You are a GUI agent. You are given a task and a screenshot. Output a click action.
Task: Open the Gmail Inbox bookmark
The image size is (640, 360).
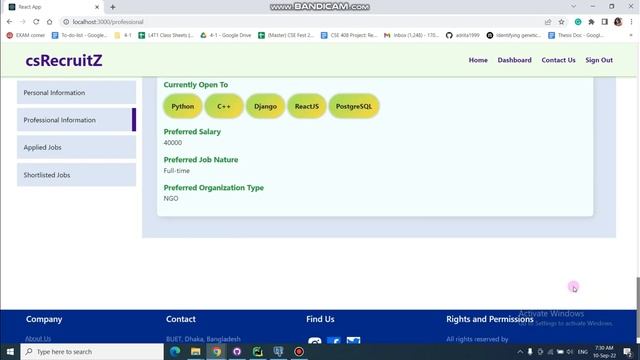411,36
